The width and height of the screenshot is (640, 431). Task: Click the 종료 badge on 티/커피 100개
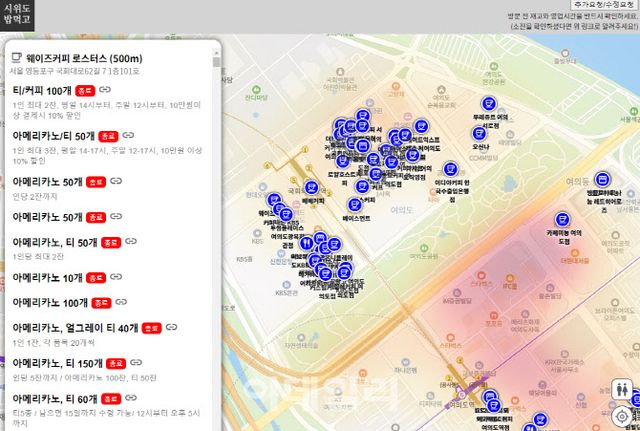click(86, 91)
